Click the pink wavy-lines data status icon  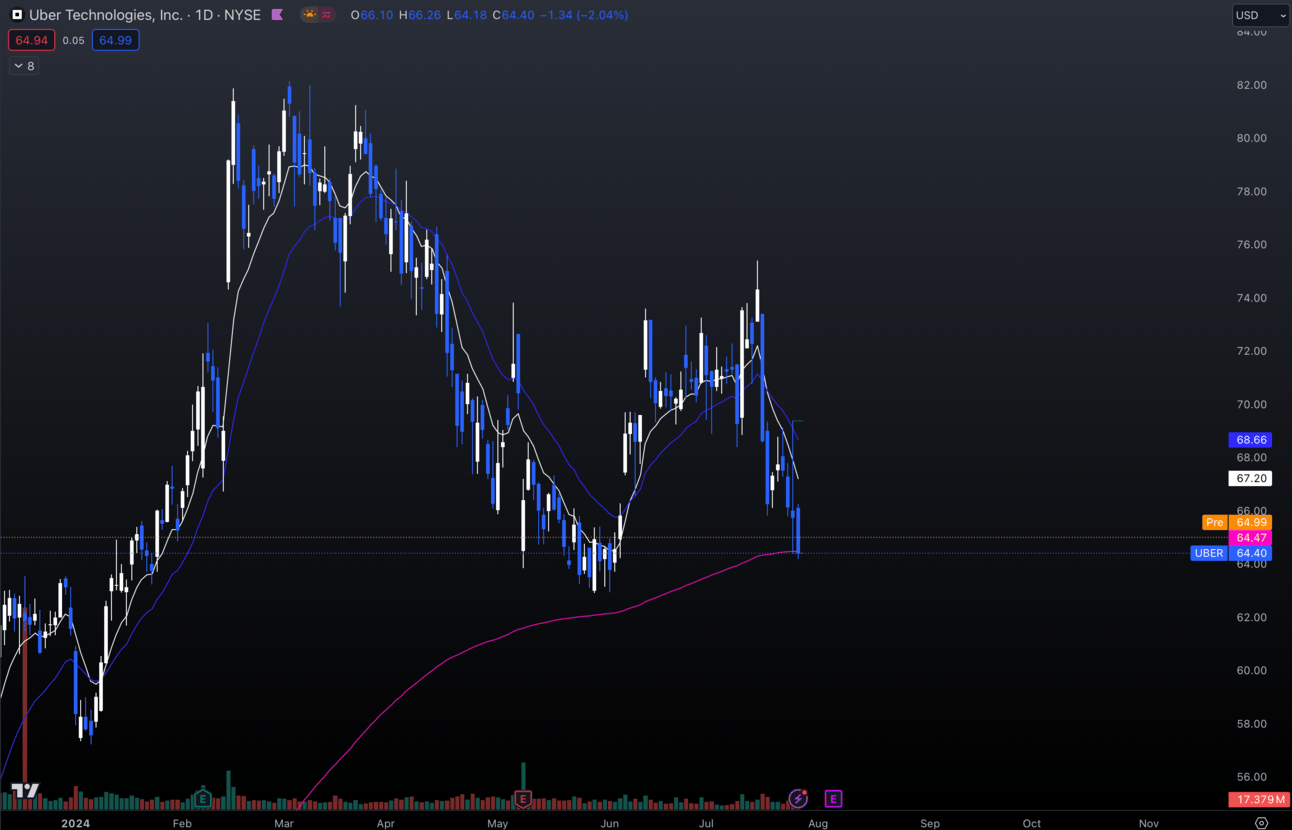click(x=326, y=15)
